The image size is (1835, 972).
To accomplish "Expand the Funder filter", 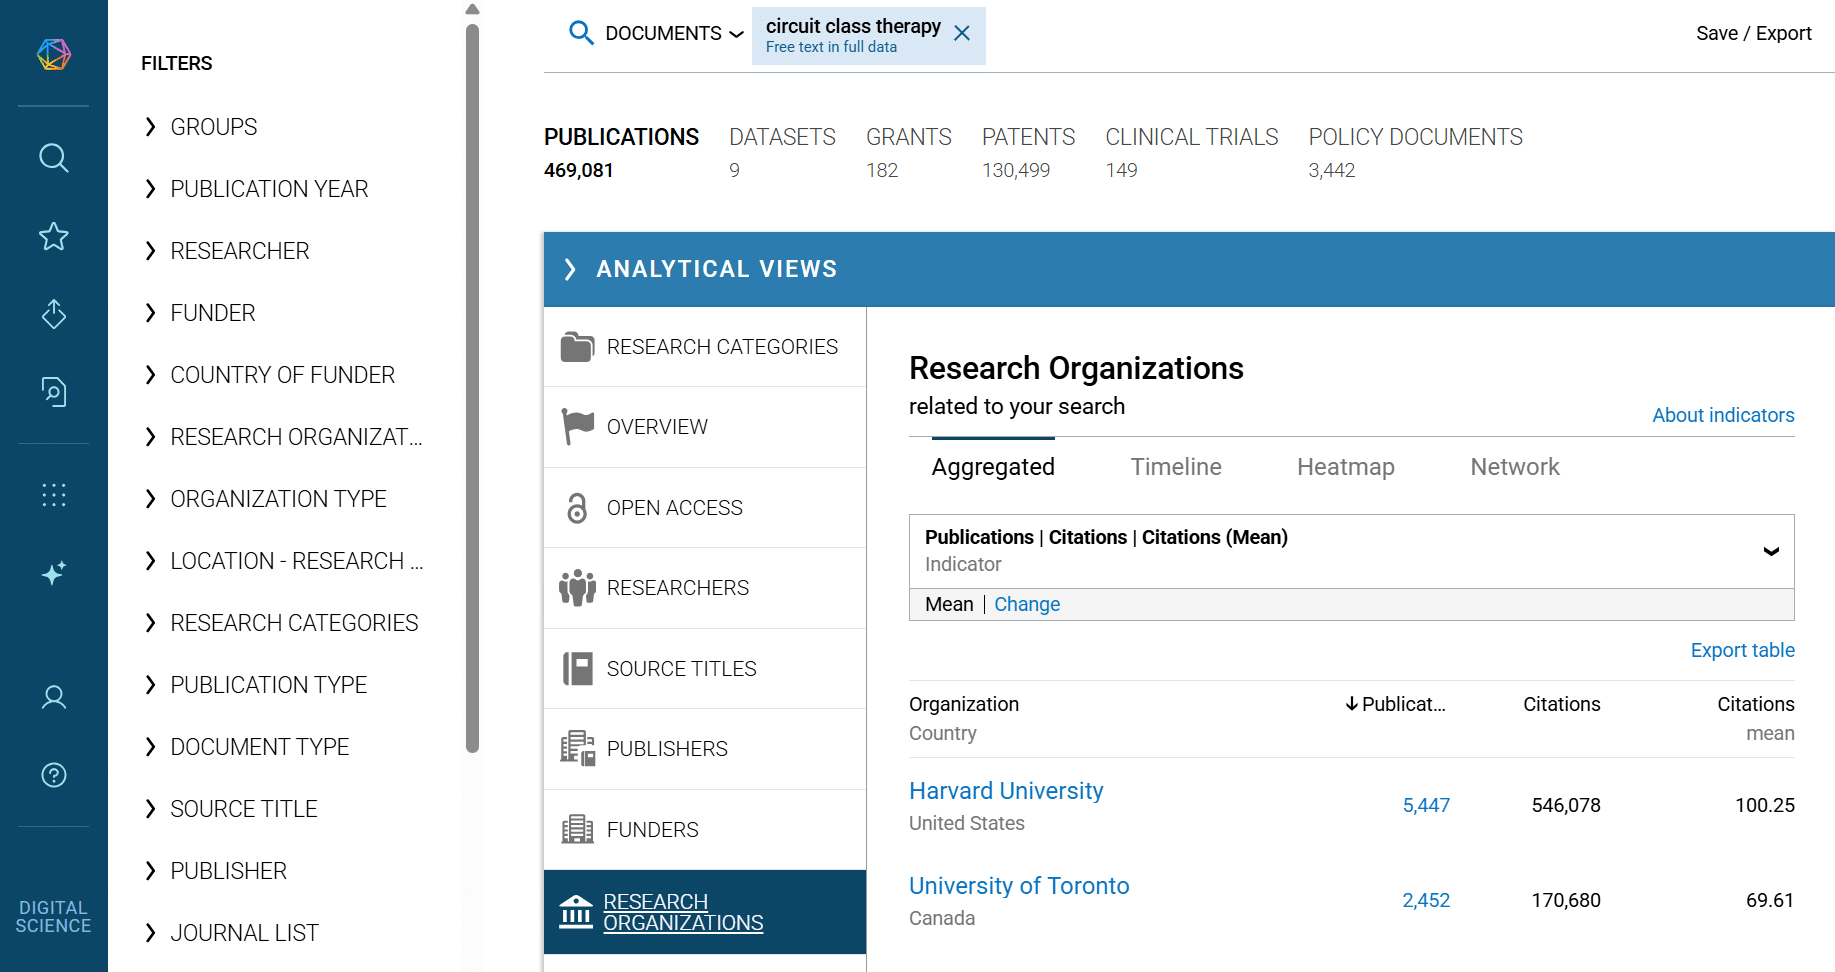I will coord(212,313).
